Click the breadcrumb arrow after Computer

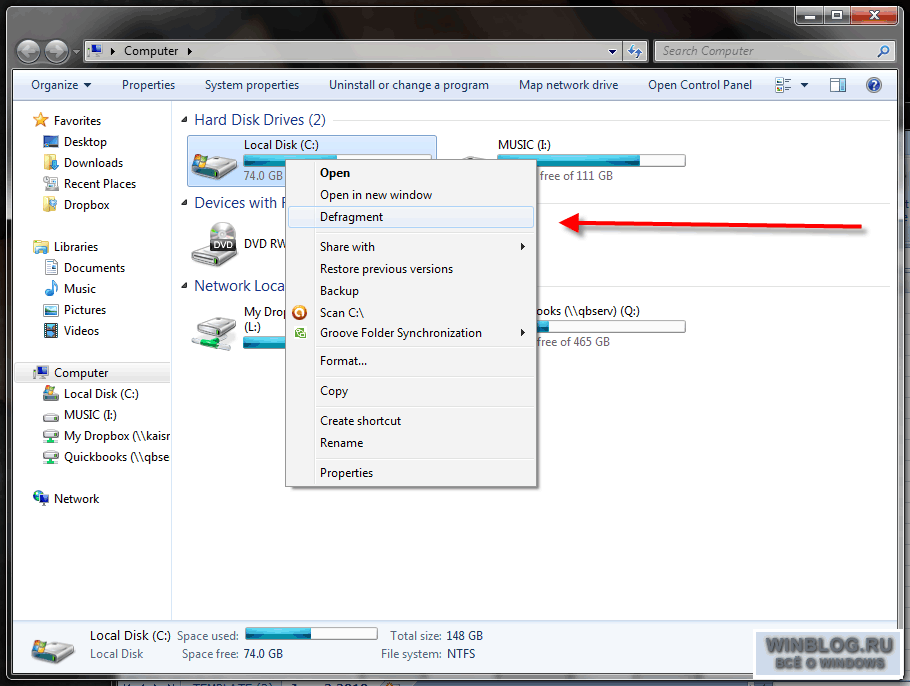(x=190, y=51)
